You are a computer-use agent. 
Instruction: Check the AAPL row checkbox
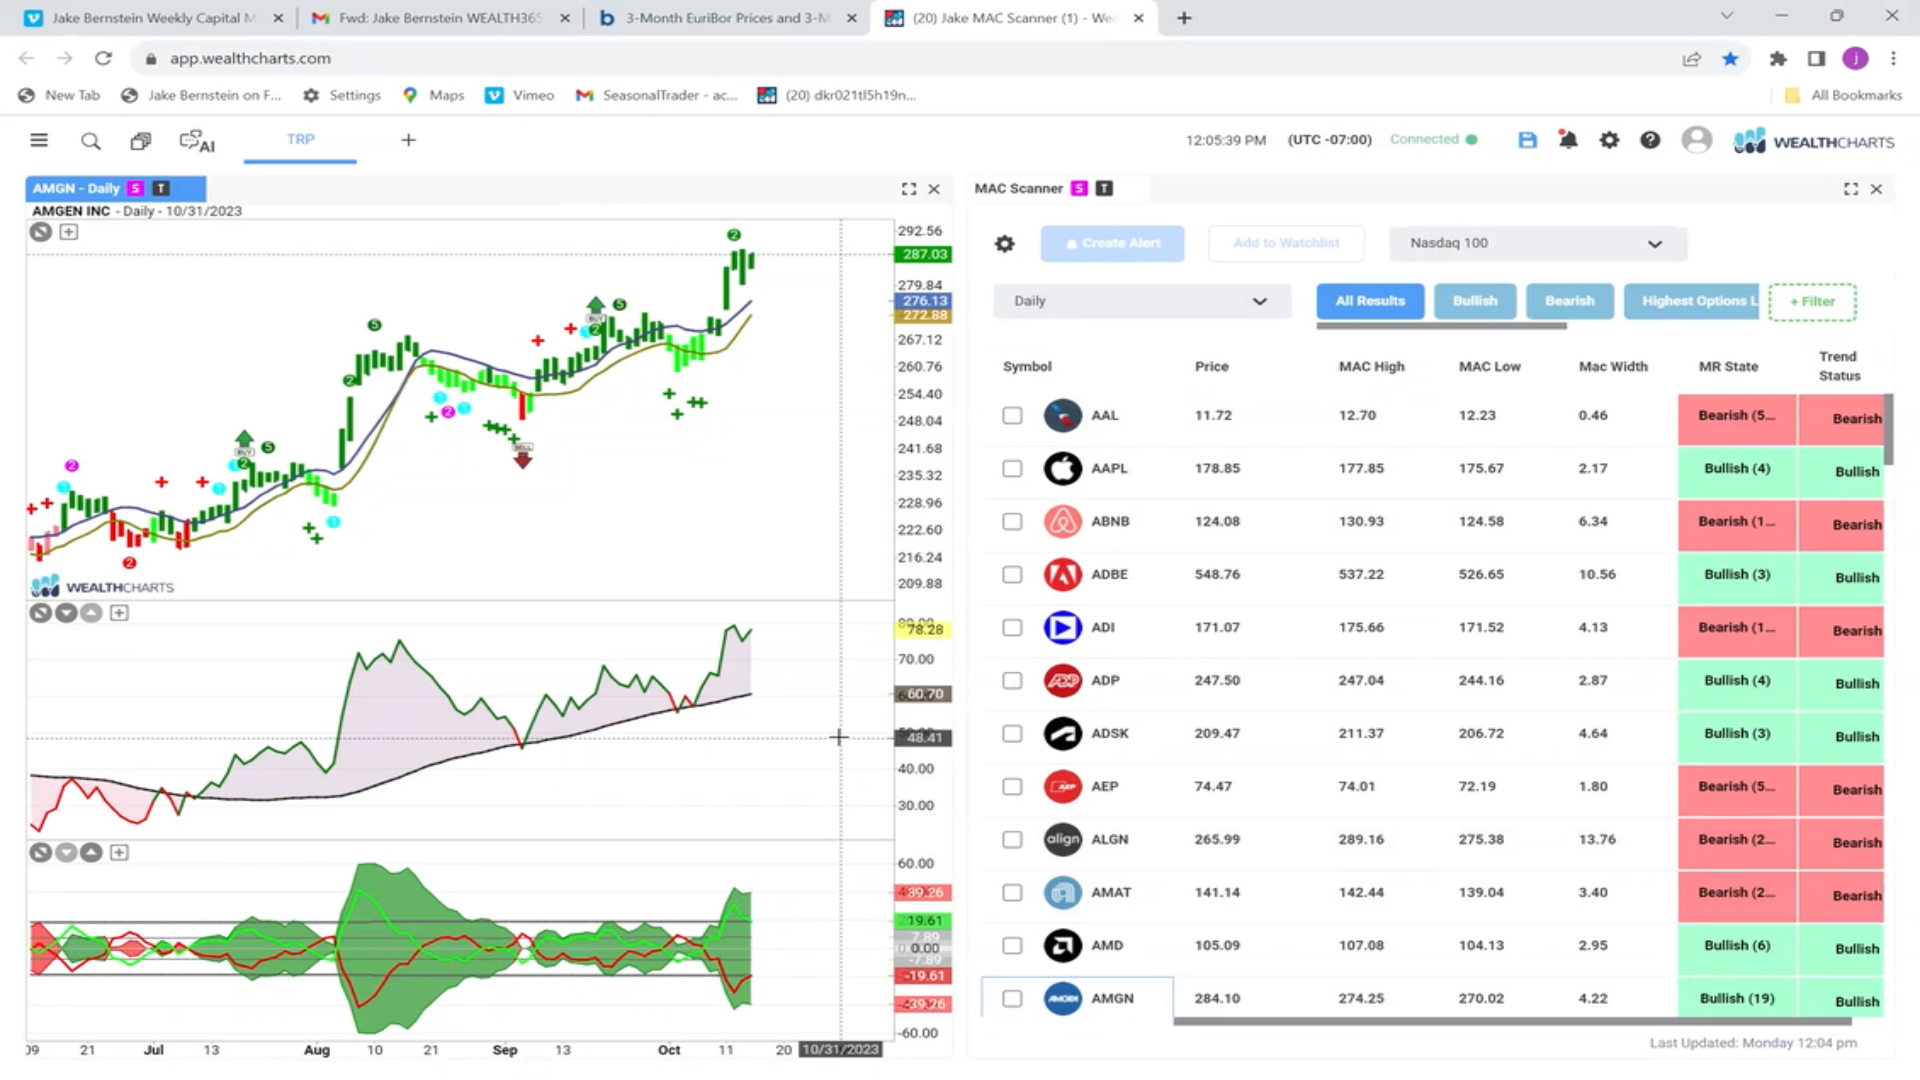(1012, 468)
